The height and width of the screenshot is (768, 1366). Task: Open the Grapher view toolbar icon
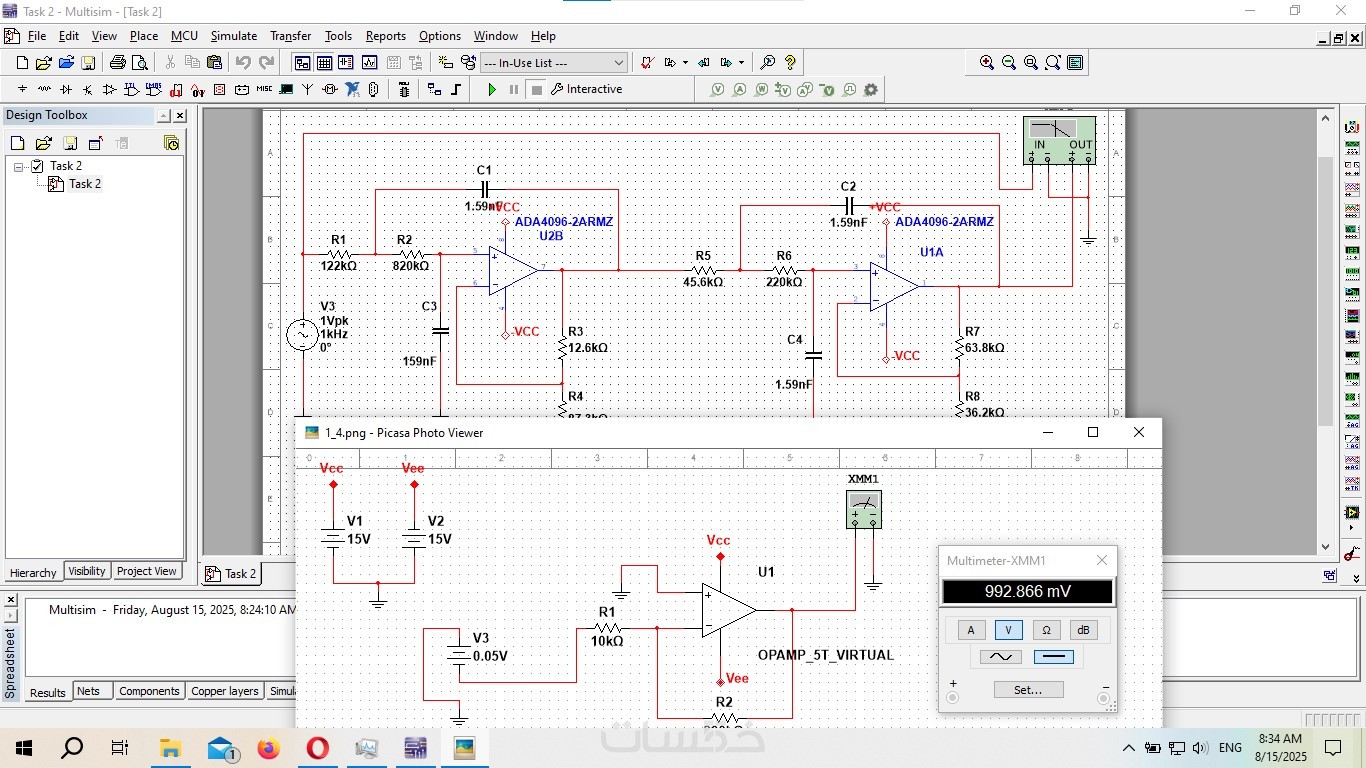click(369, 63)
